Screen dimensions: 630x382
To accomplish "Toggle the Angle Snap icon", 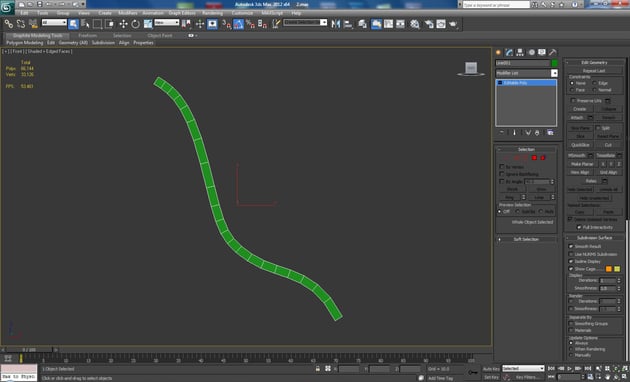I will [239, 24].
